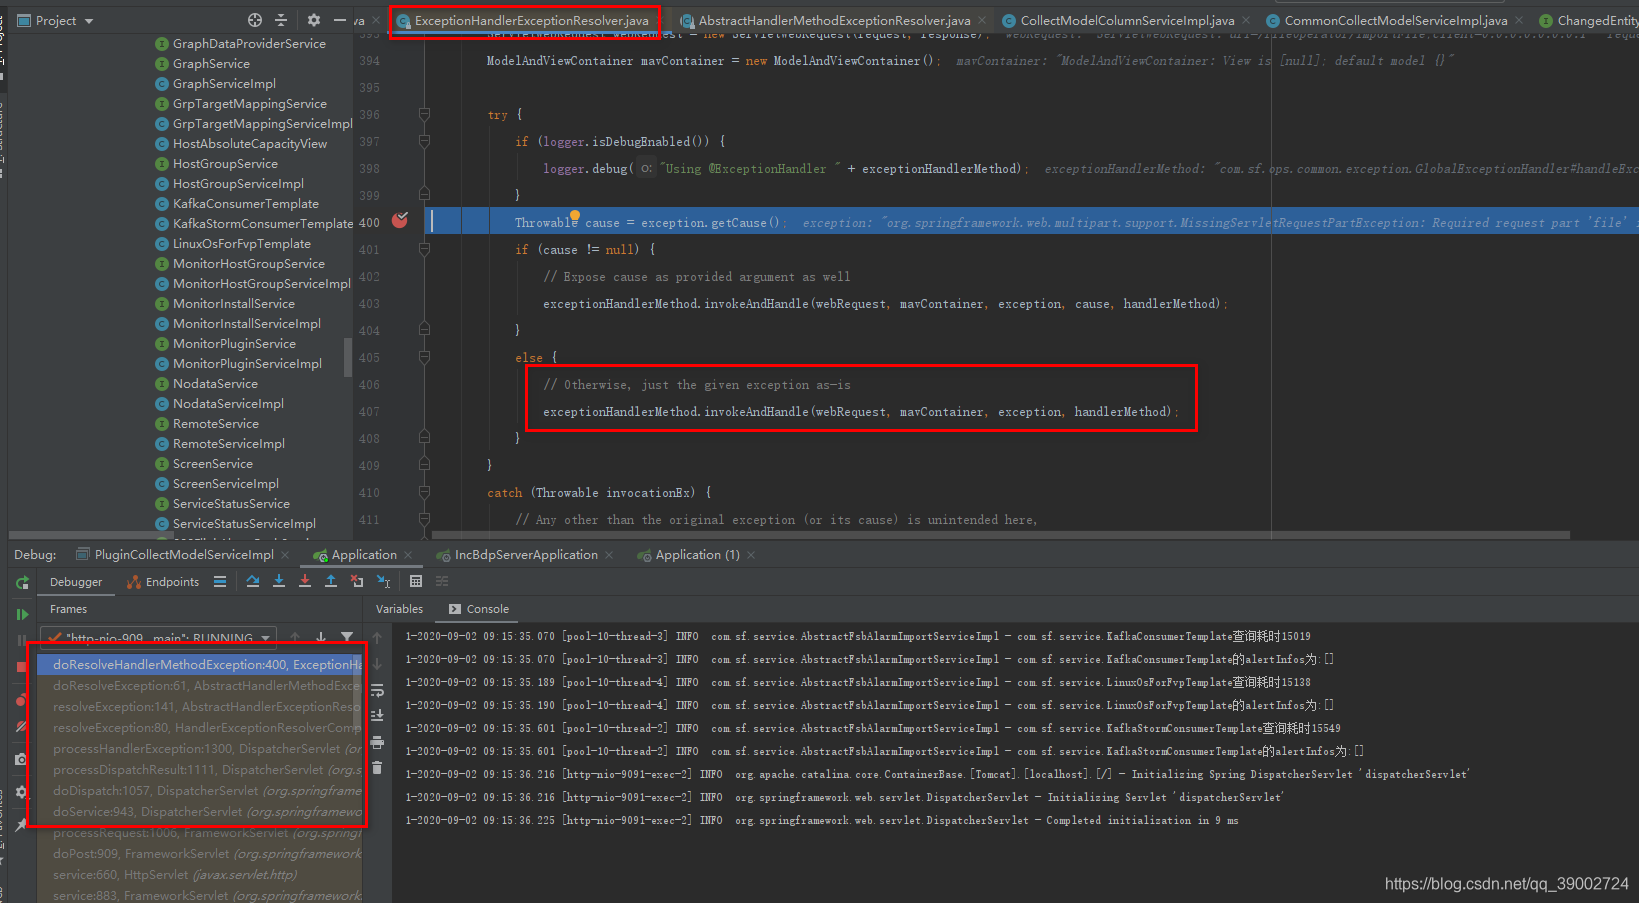This screenshot has height=903, width=1639.
Task: Print the console output
Action: (x=377, y=742)
